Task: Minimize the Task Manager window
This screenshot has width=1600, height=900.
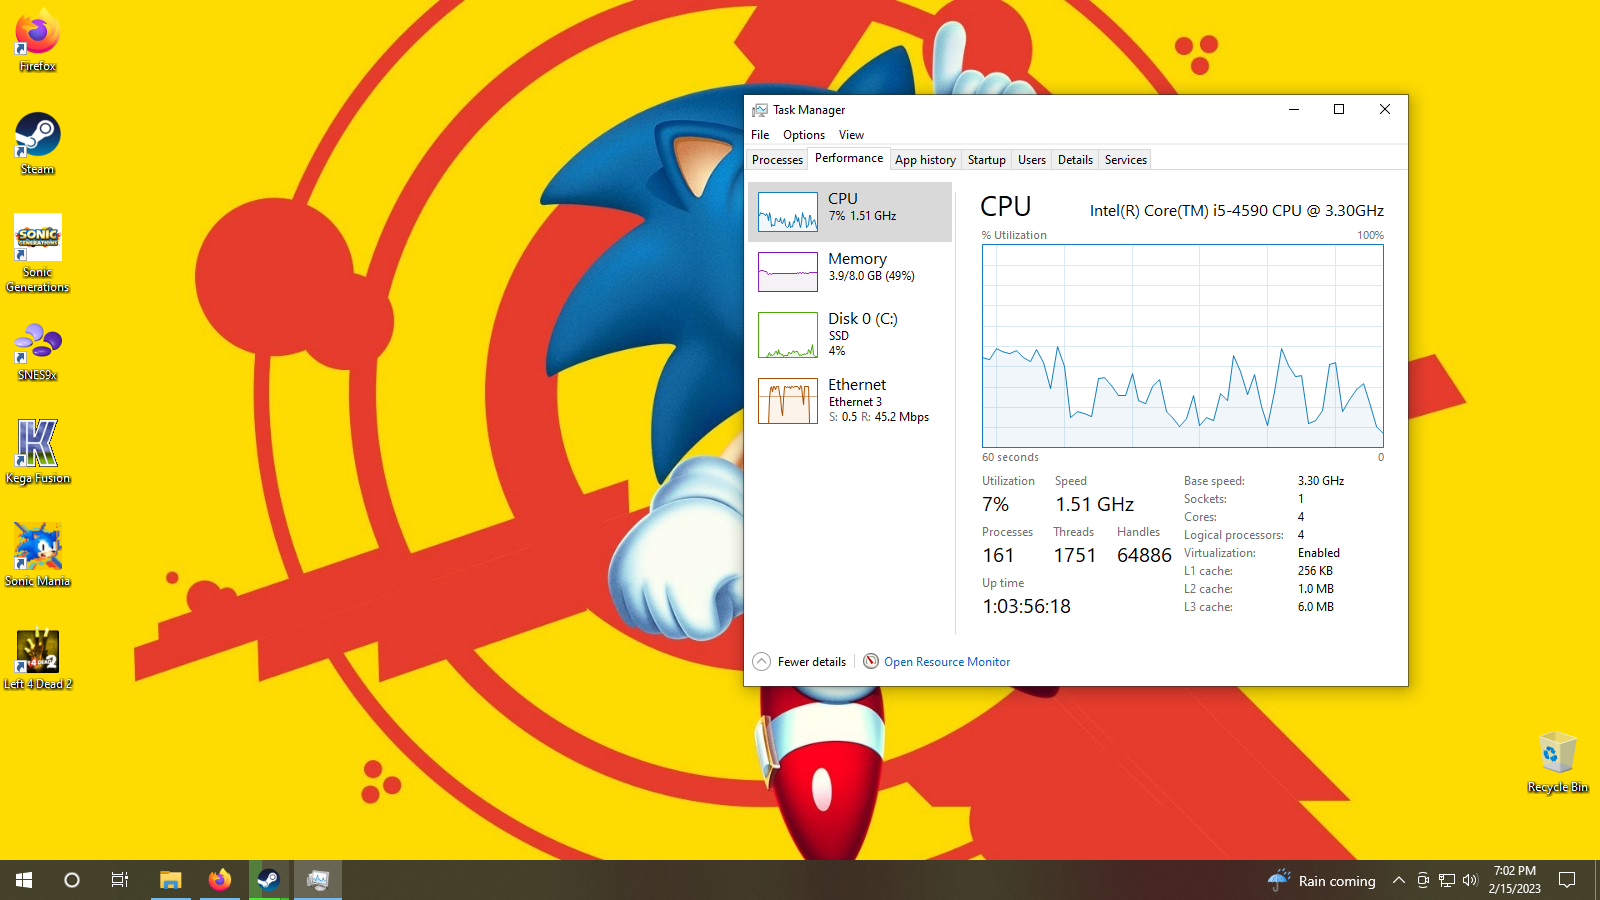Action: (x=1294, y=110)
